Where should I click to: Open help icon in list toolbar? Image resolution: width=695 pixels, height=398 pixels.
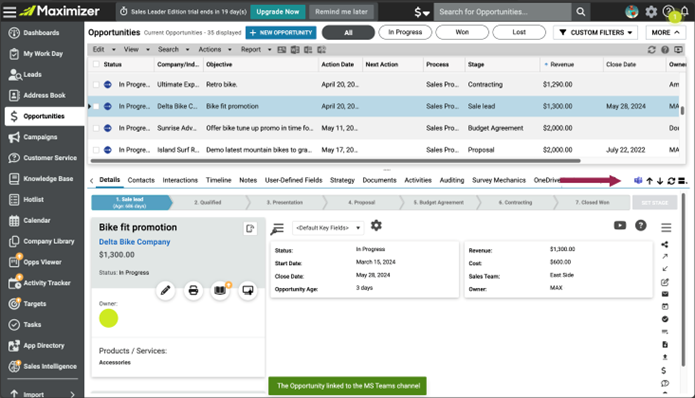pyautogui.click(x=665, y=50)
